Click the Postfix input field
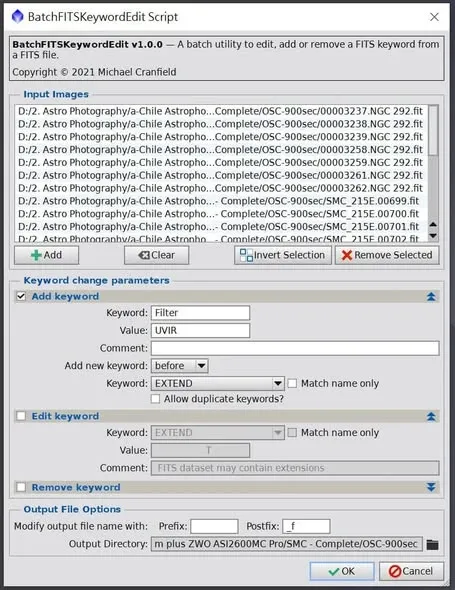Viewport: 455px width, 590px height. coord(306,526)
